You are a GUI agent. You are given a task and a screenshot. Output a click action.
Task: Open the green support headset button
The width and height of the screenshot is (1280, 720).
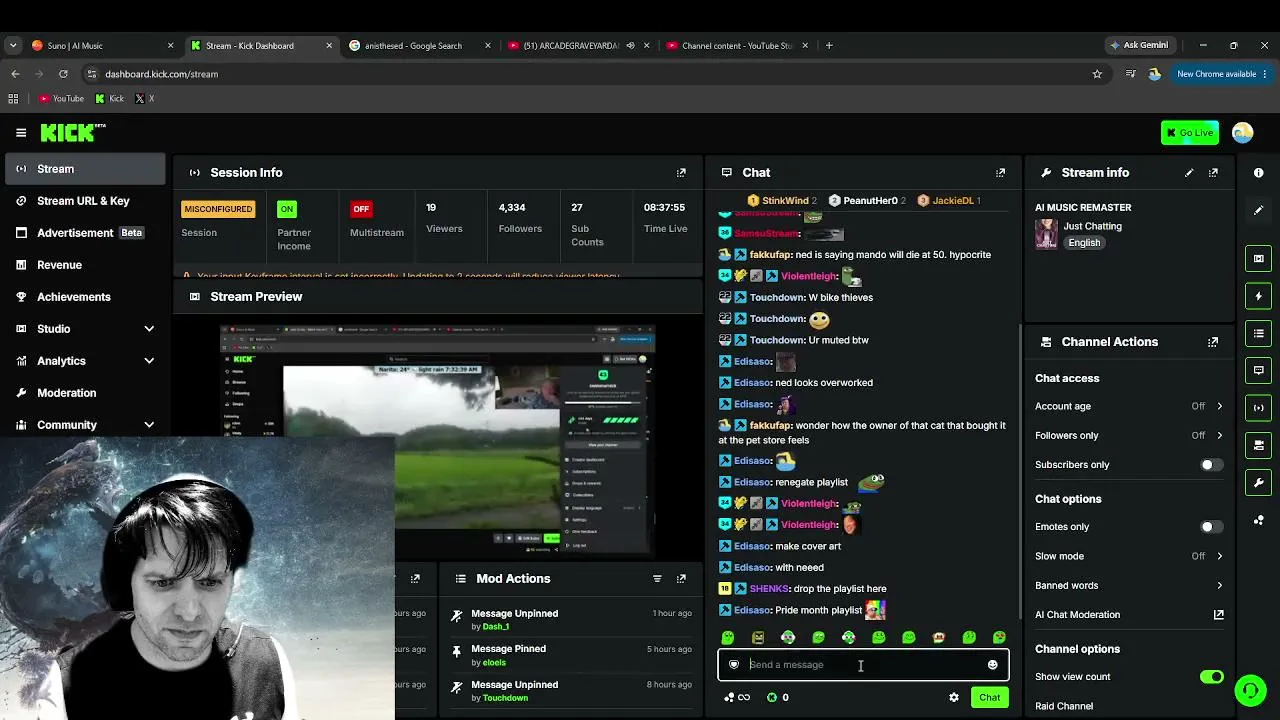coord(1250,690)
